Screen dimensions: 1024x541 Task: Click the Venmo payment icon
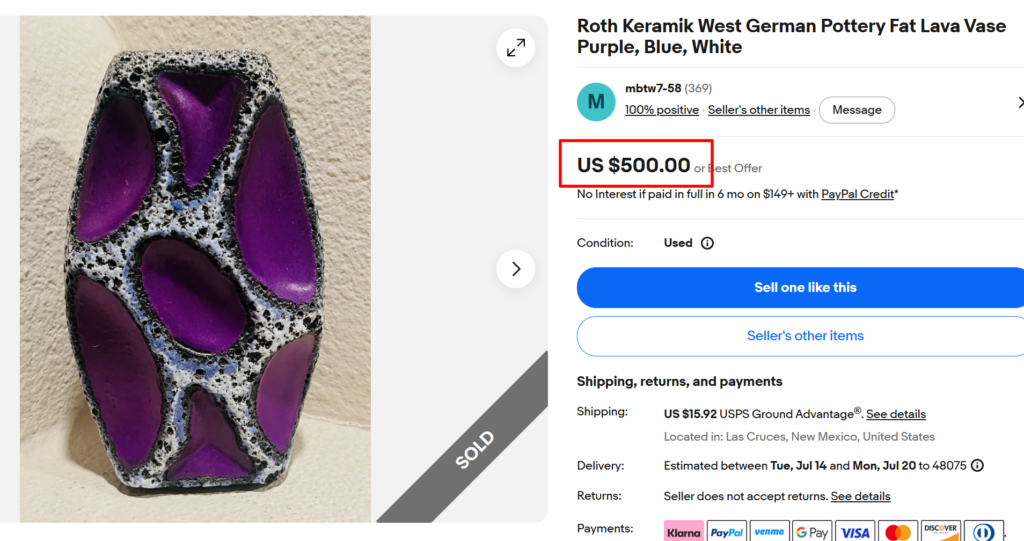click(x=769, y=532)
